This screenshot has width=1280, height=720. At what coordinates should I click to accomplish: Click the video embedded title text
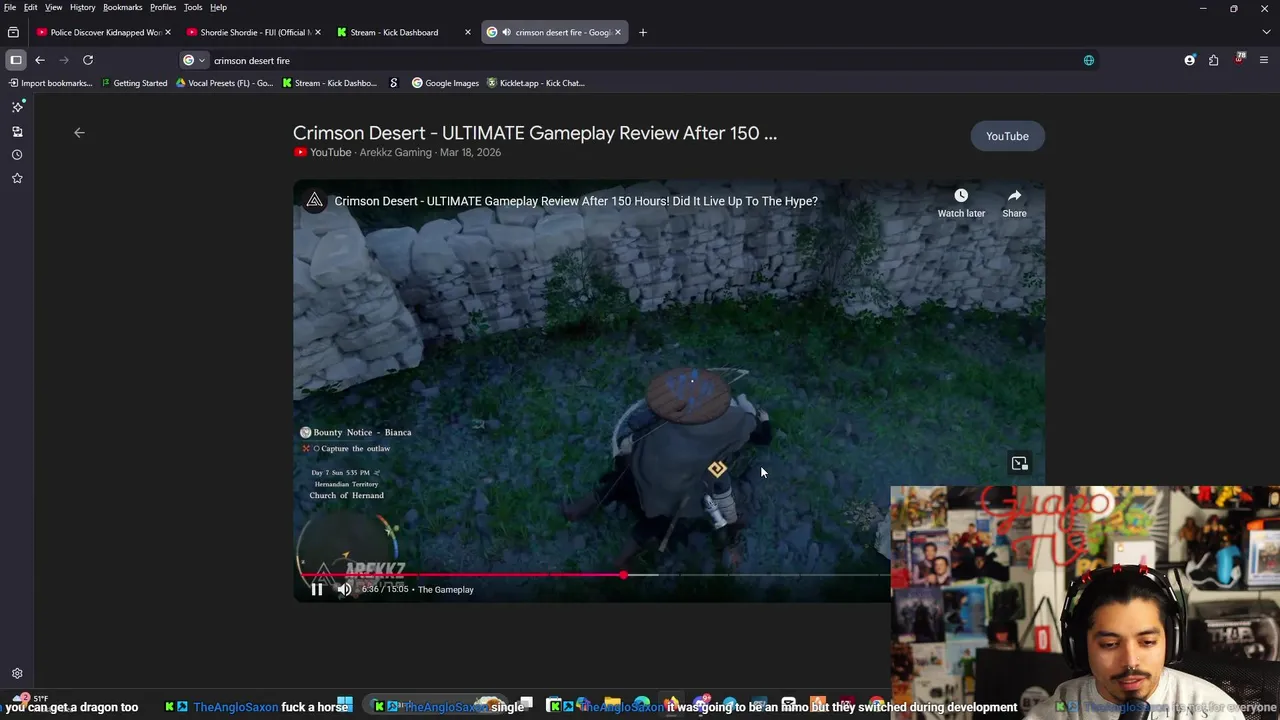576,201
